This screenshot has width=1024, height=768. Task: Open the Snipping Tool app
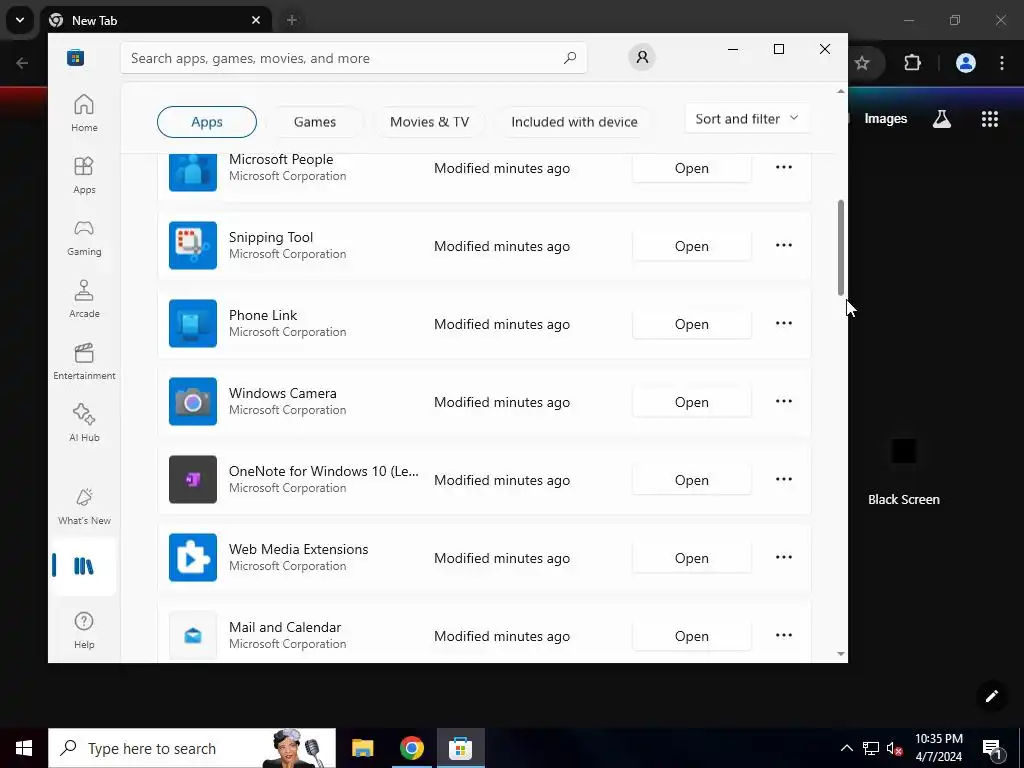(692, 246)
